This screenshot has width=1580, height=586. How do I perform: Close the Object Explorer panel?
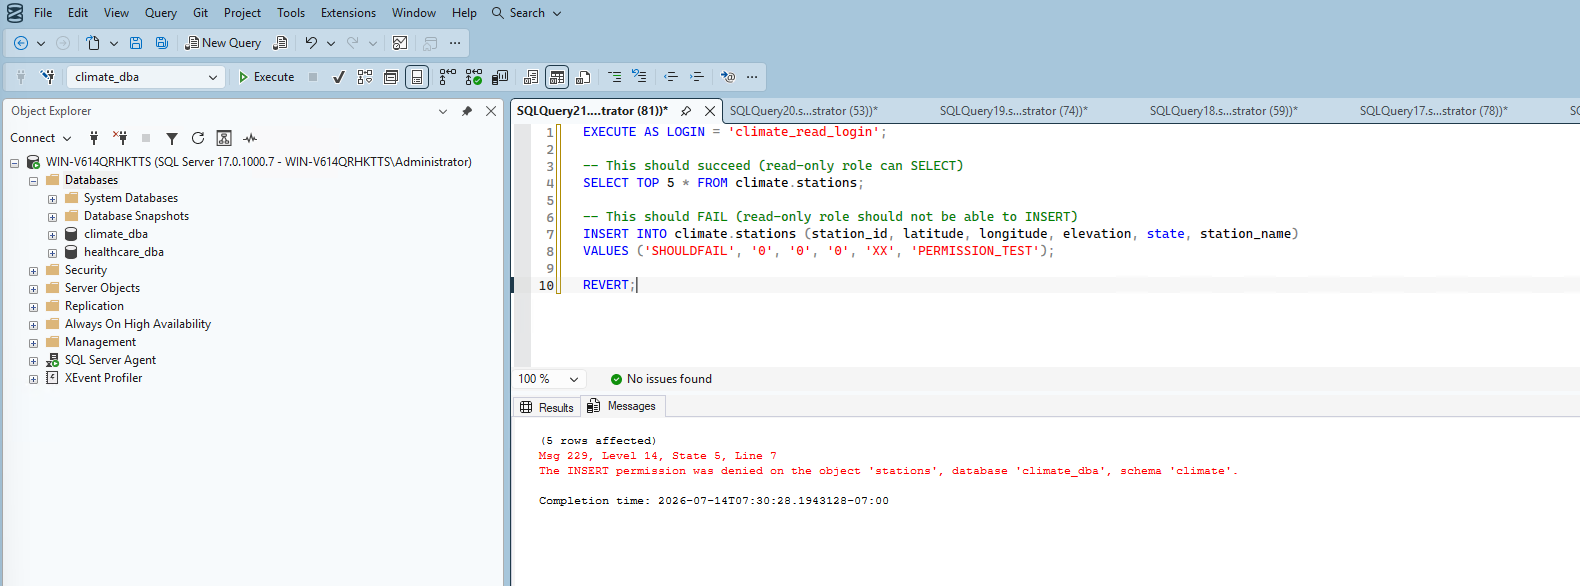coord(491,111)
